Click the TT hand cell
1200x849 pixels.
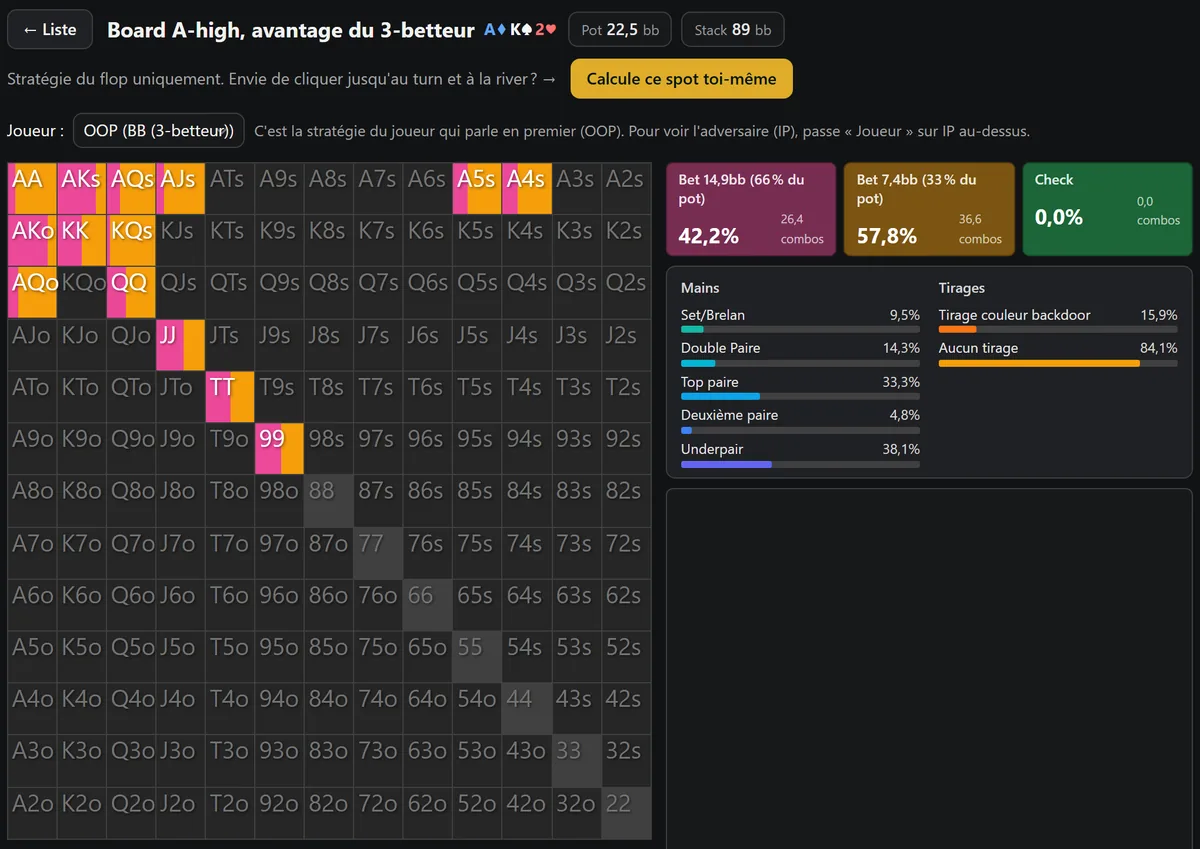point(230,396)
